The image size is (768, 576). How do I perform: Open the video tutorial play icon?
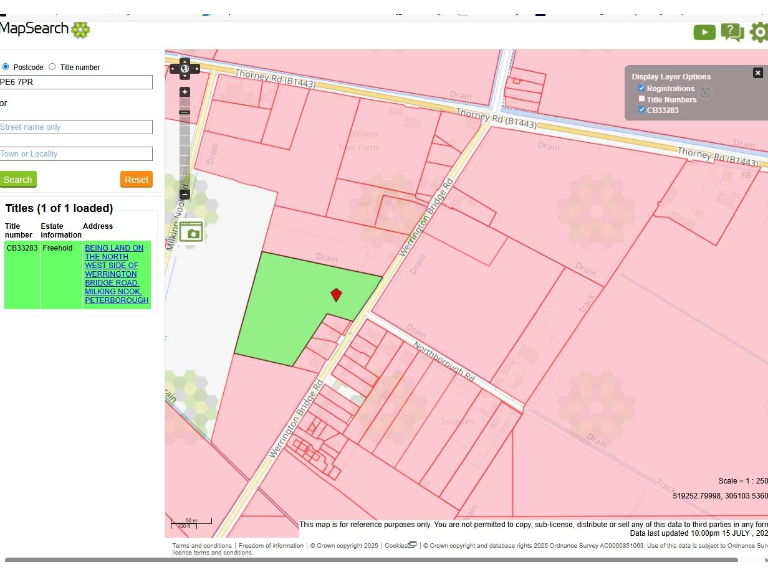pos(704,32)
